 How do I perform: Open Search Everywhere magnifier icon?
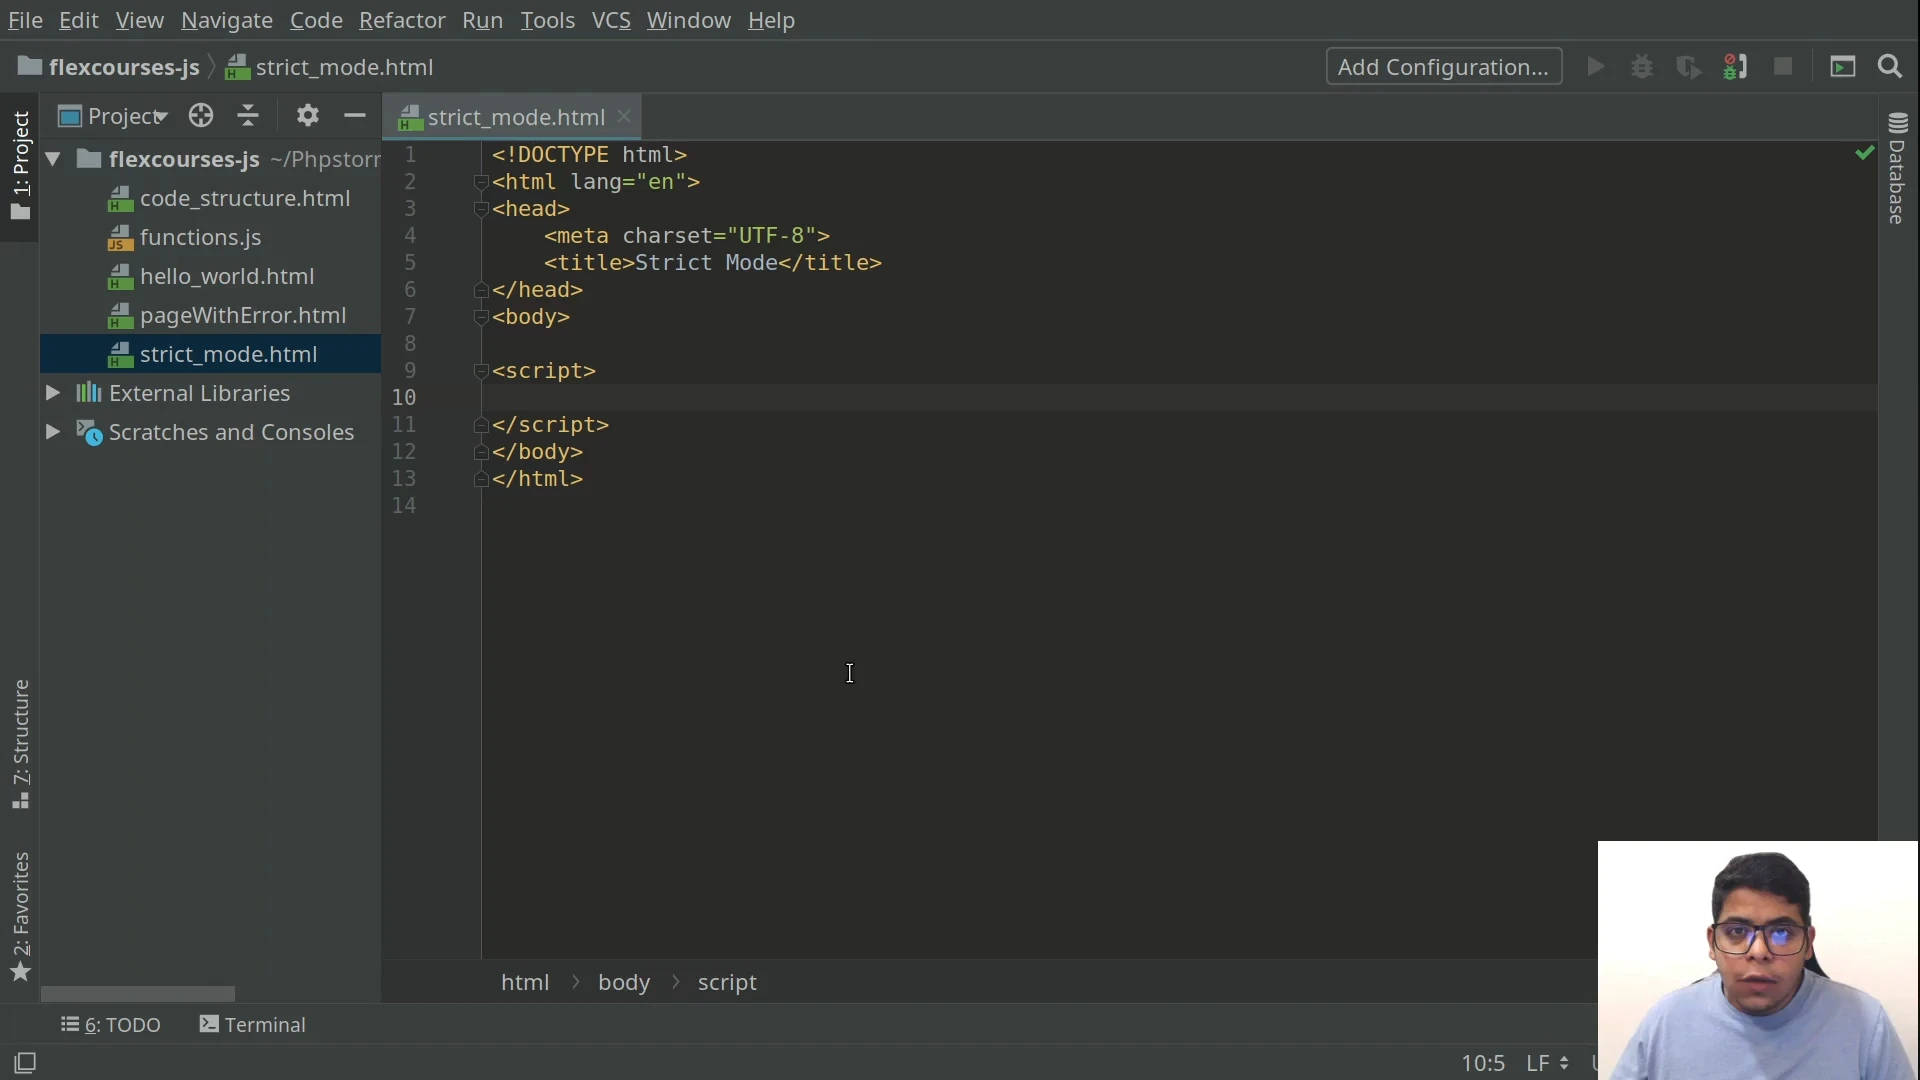pyautogui.click(x=1890, y=67)
